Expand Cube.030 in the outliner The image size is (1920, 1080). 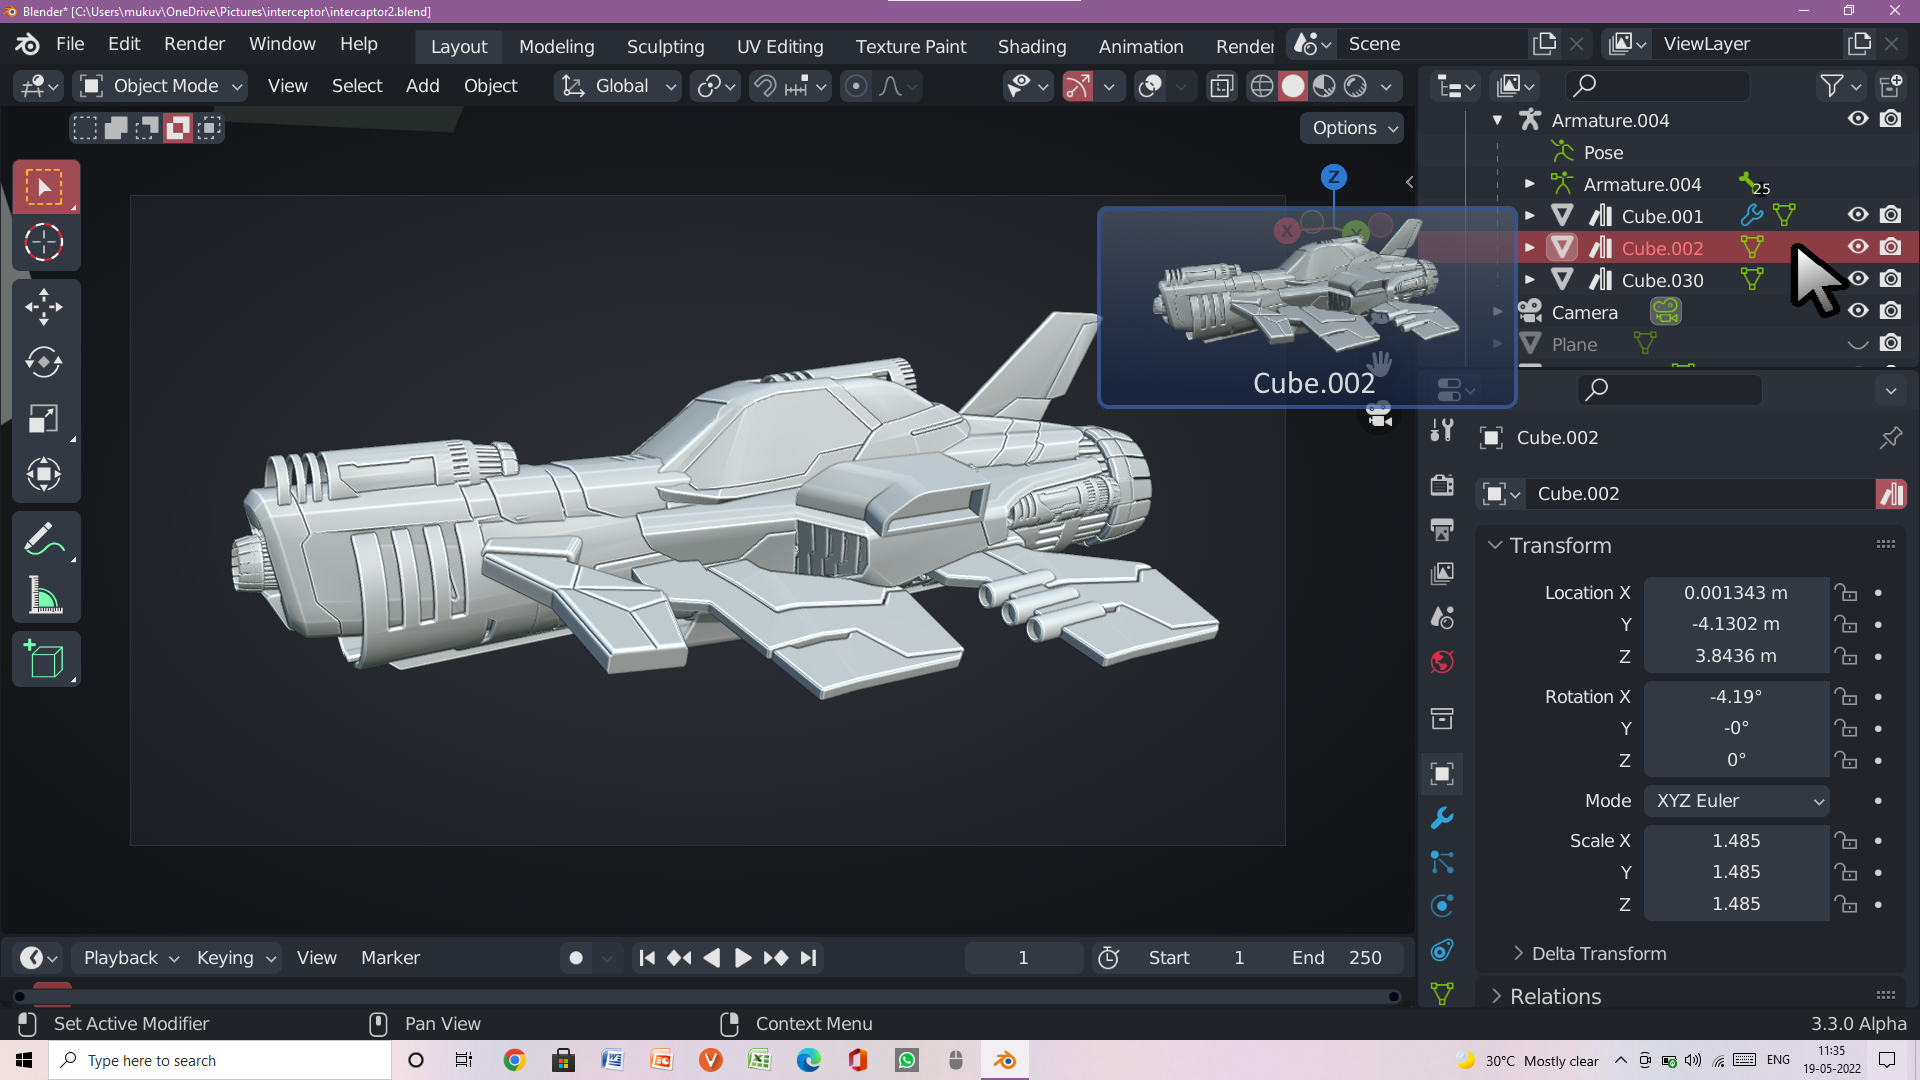[x=1530, y=280]
